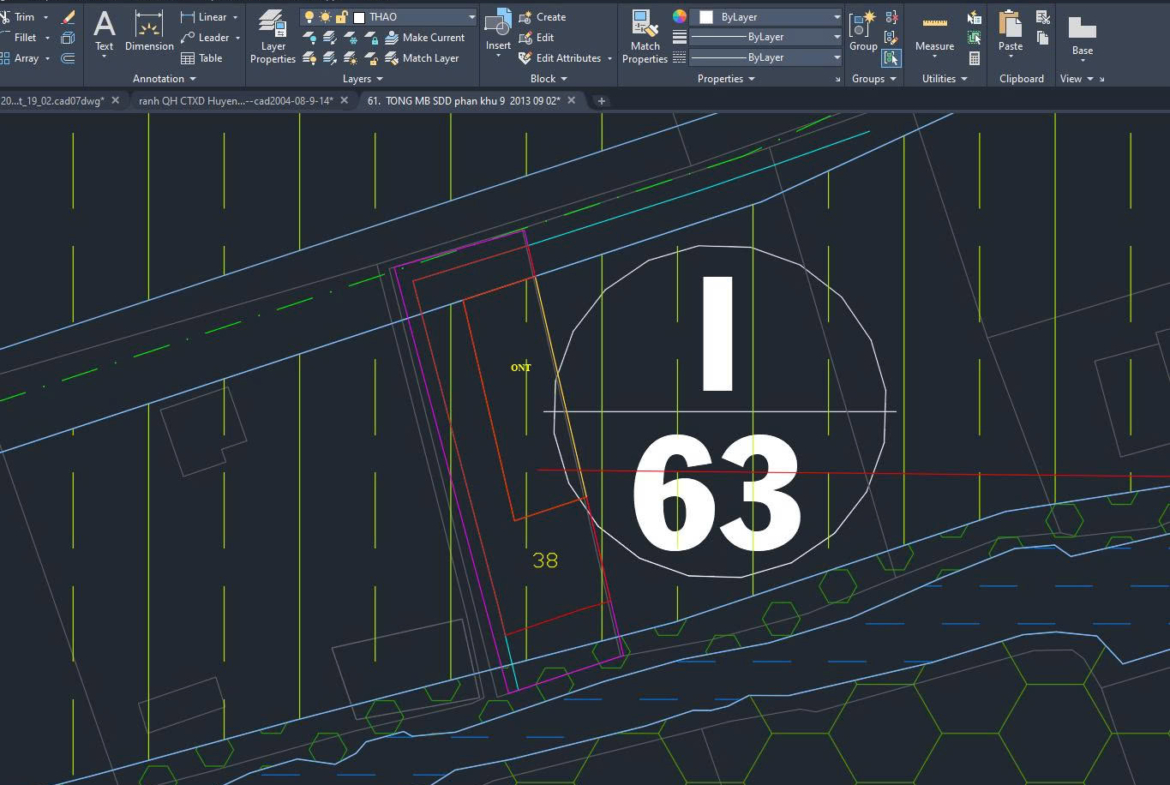The width and height of the screenshot is (1170, 785).
Task: Switch to the ranh QH CTXD Huyen drawing tab
Action: 235,101
